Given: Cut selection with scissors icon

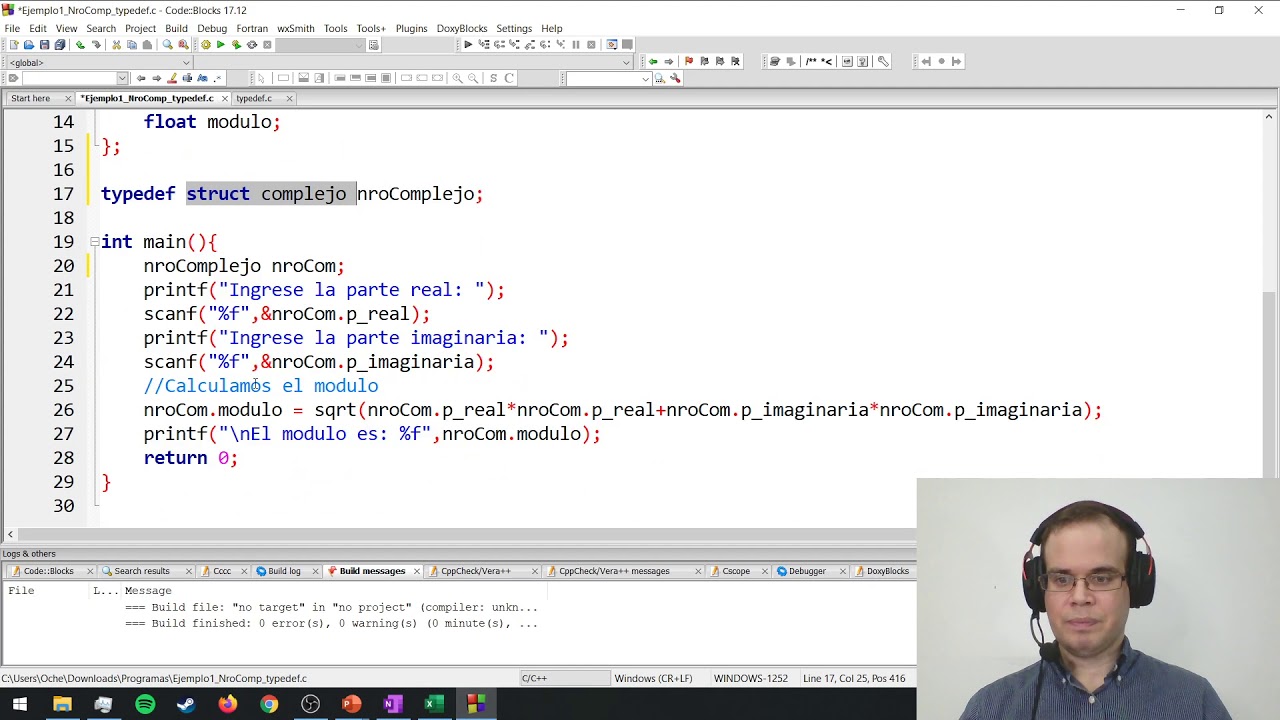Looking at the screenshot, I should tap(116, 44).
